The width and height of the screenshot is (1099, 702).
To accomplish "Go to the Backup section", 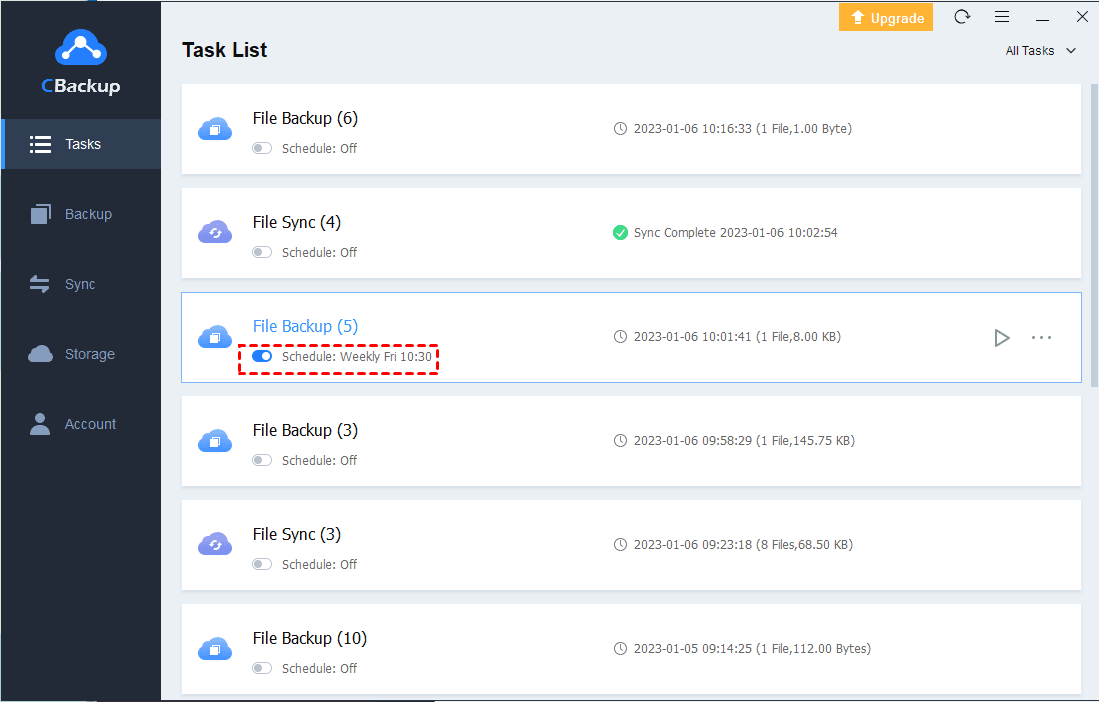I will [x=81, y=214].
